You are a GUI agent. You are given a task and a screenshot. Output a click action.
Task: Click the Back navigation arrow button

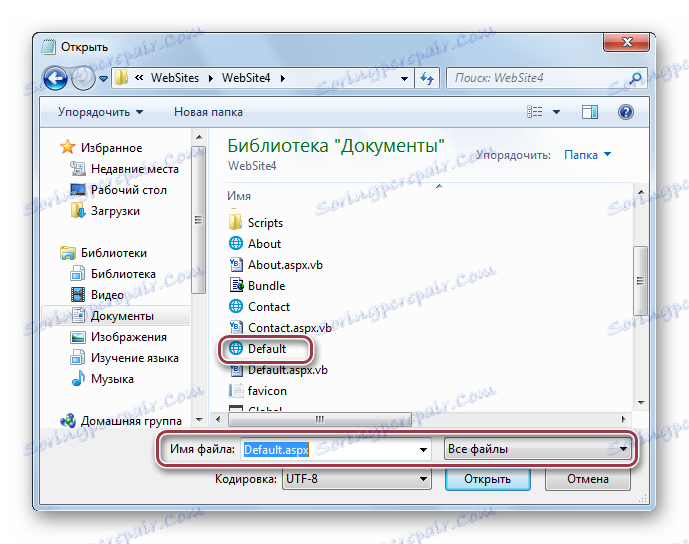point(55,79)
